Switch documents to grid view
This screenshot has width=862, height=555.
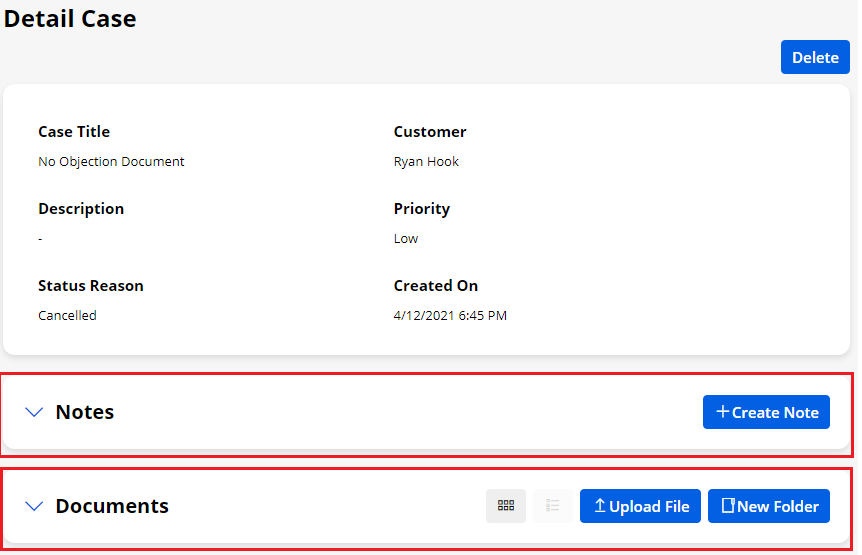point(505,506)
